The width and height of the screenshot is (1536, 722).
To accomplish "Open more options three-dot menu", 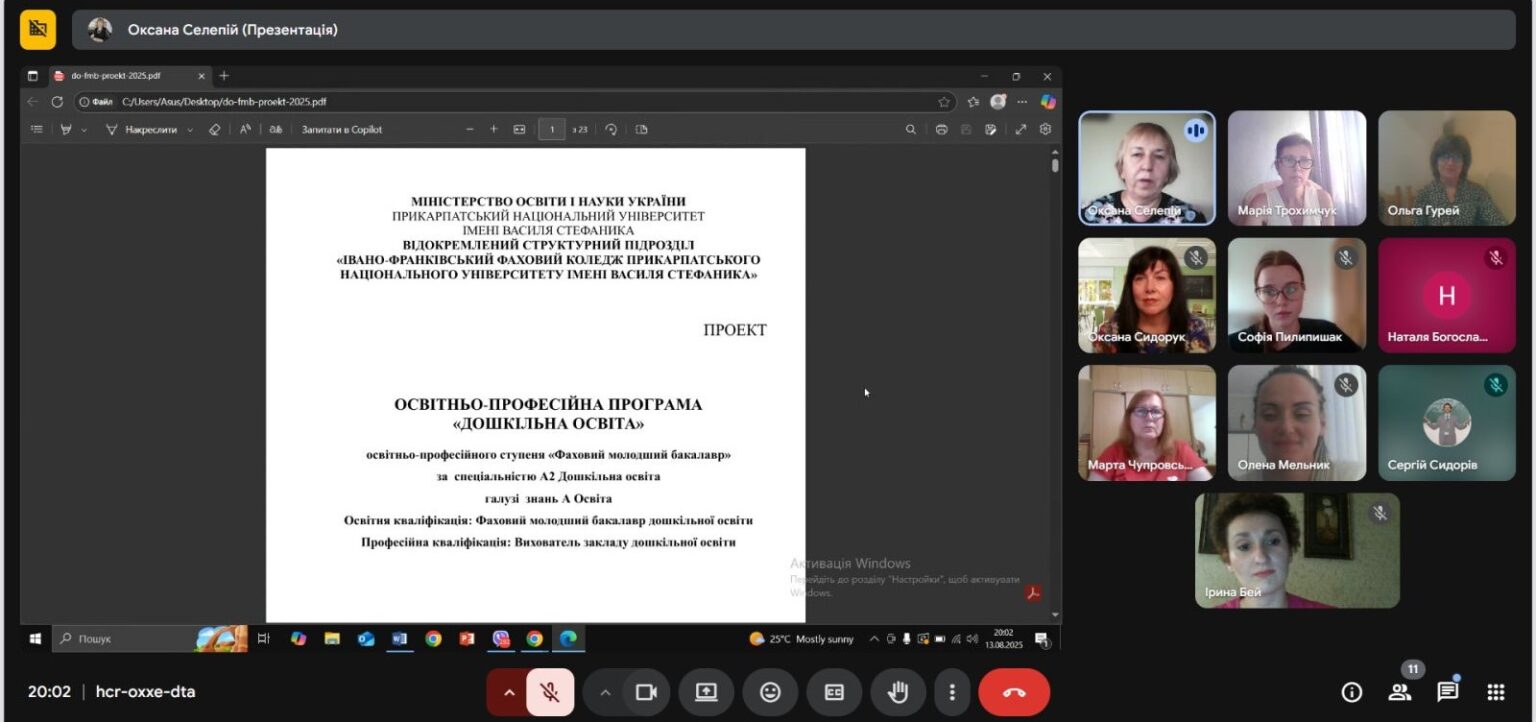I will (x=953, y=692).
